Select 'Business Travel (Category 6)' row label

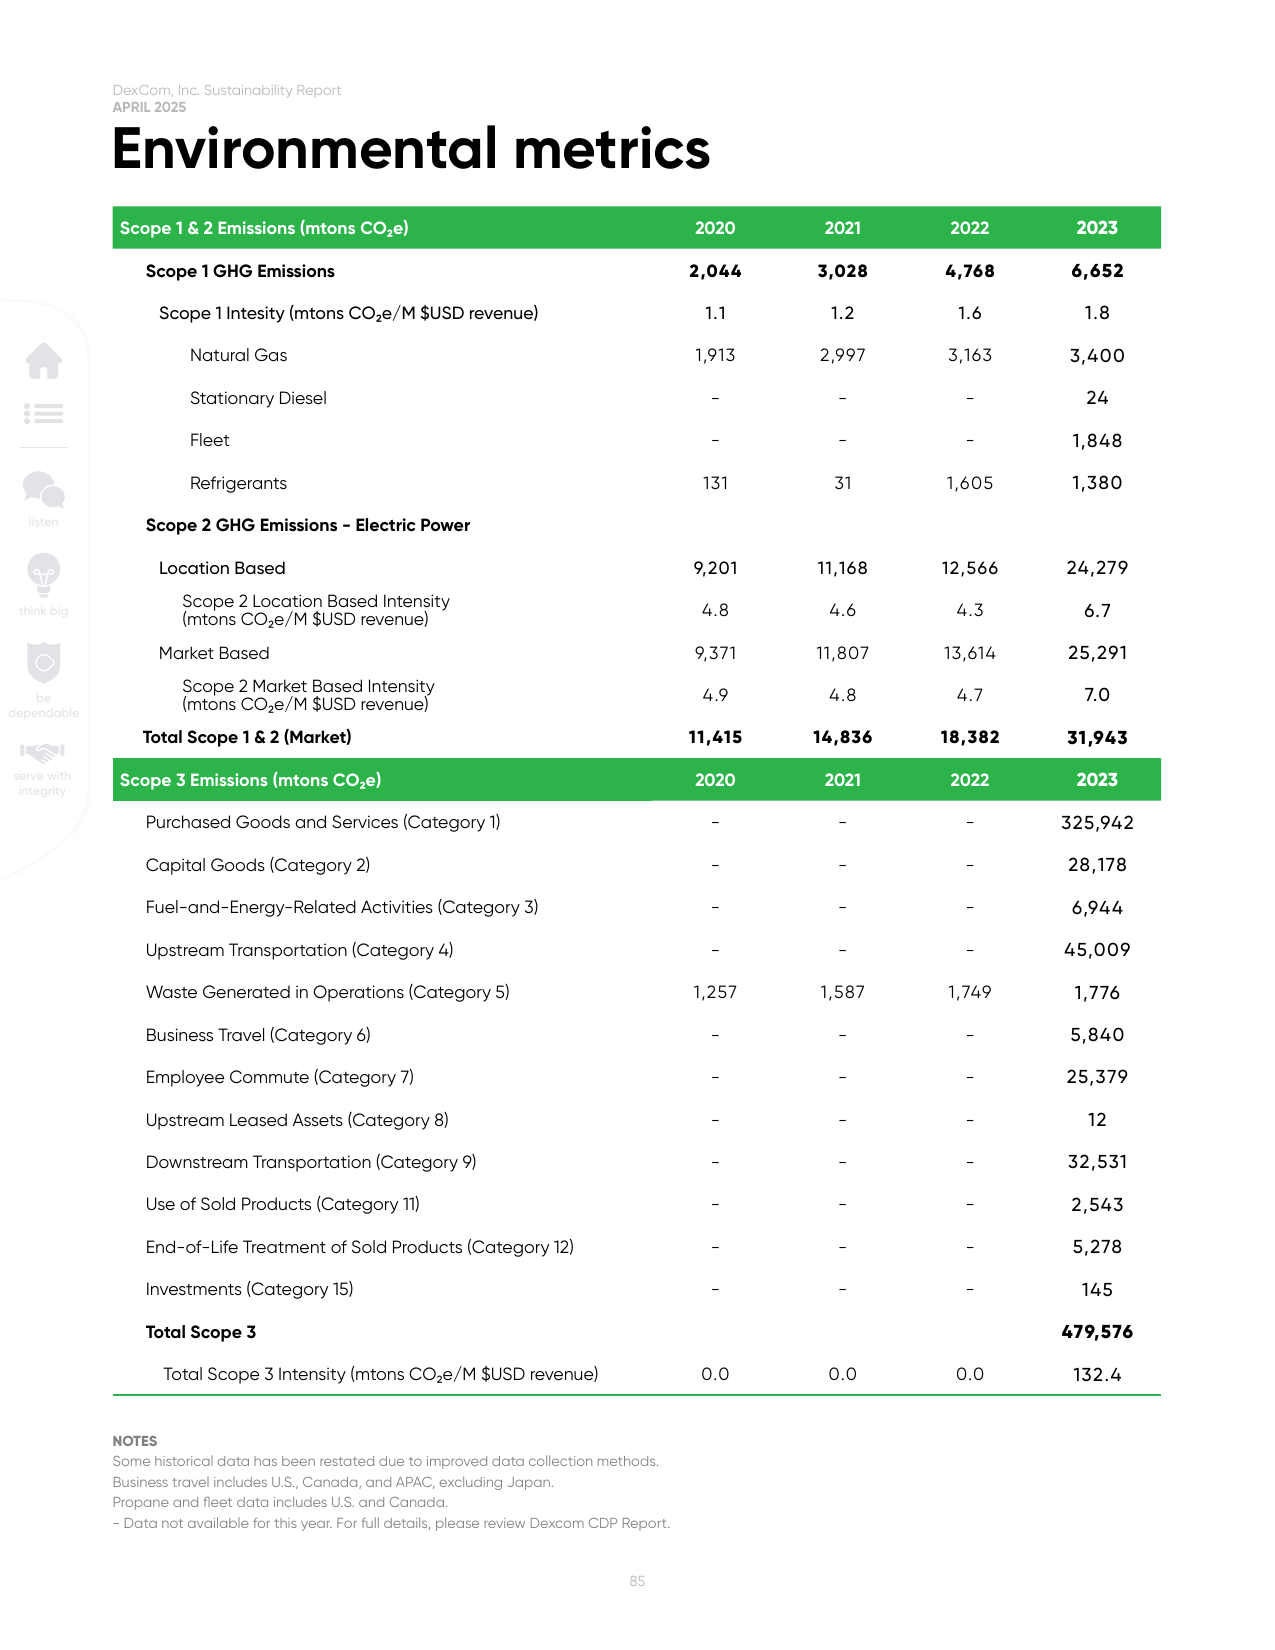[258, 1035]
